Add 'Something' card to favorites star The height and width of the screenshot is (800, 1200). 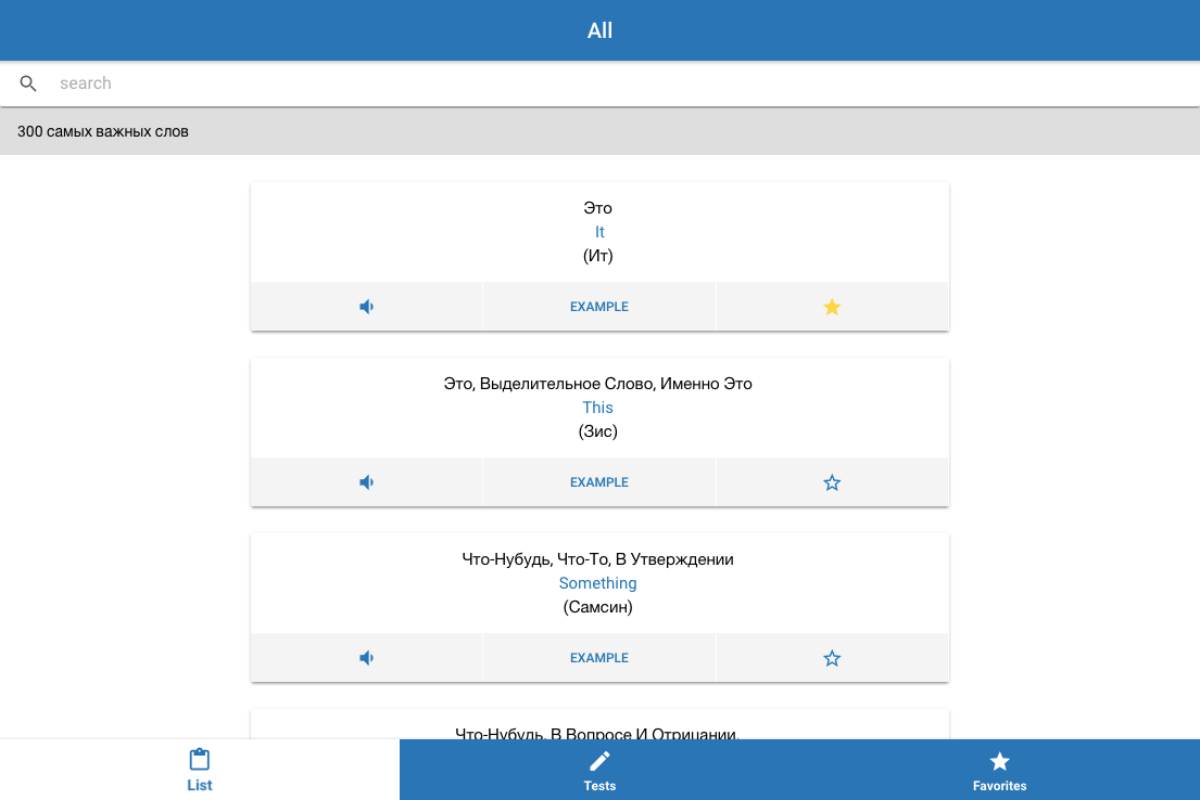832,658
